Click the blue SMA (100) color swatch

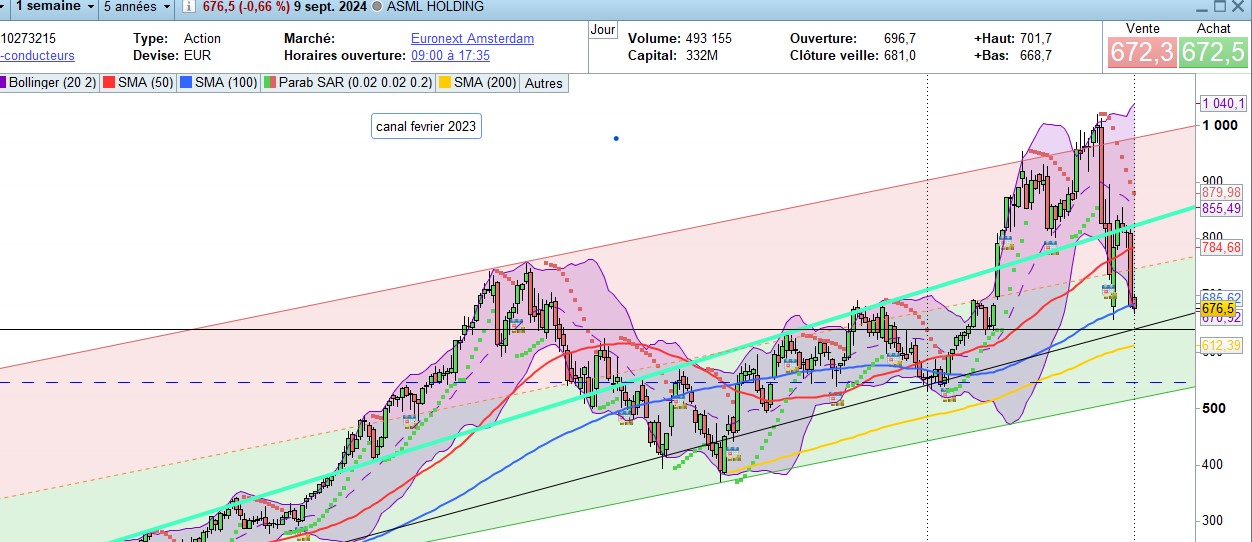(x=186, y=83)
